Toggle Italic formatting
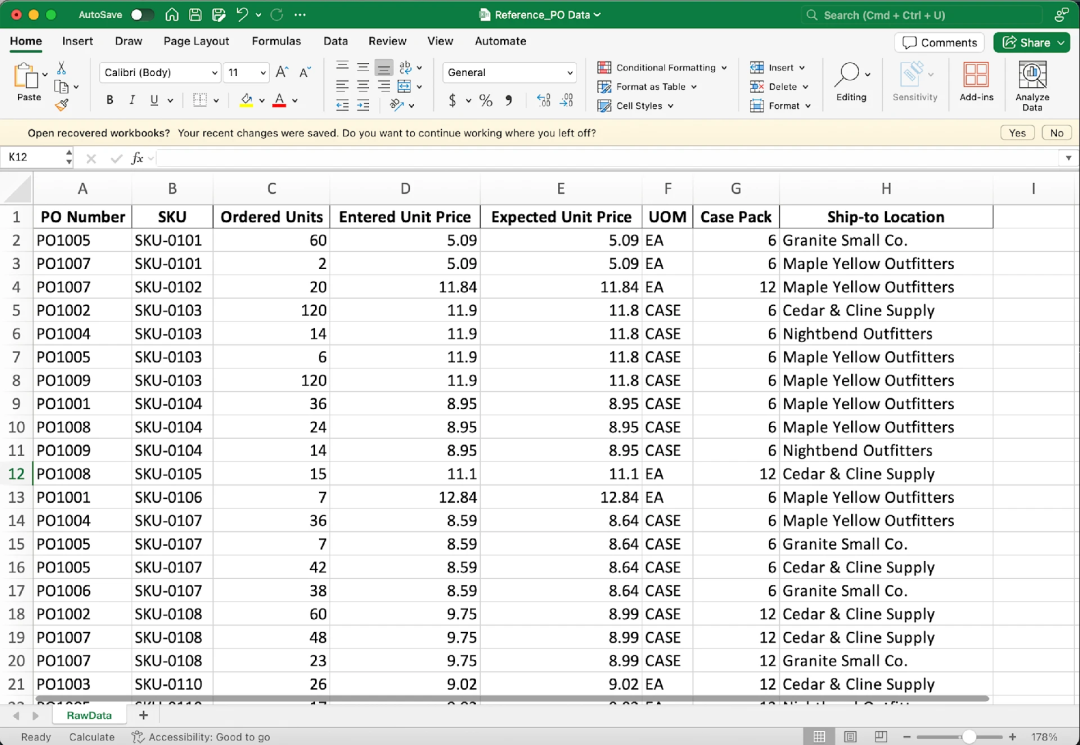 [132, 100]
